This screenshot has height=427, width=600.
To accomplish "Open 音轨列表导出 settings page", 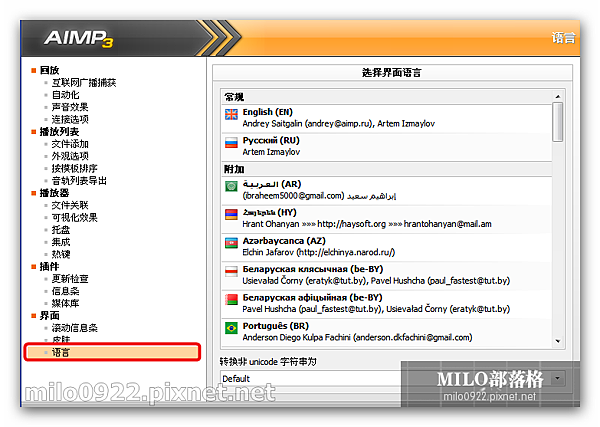I will 79,181.
